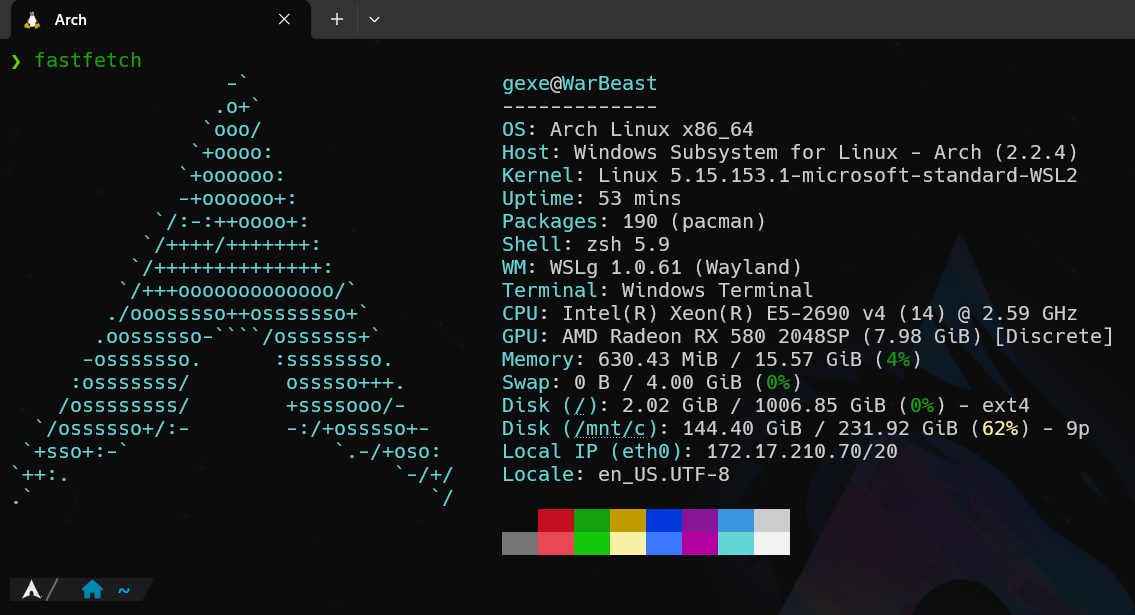Click the GPU line AMD Radeon RX 580
1135x615 pixels.
[808, 336]
